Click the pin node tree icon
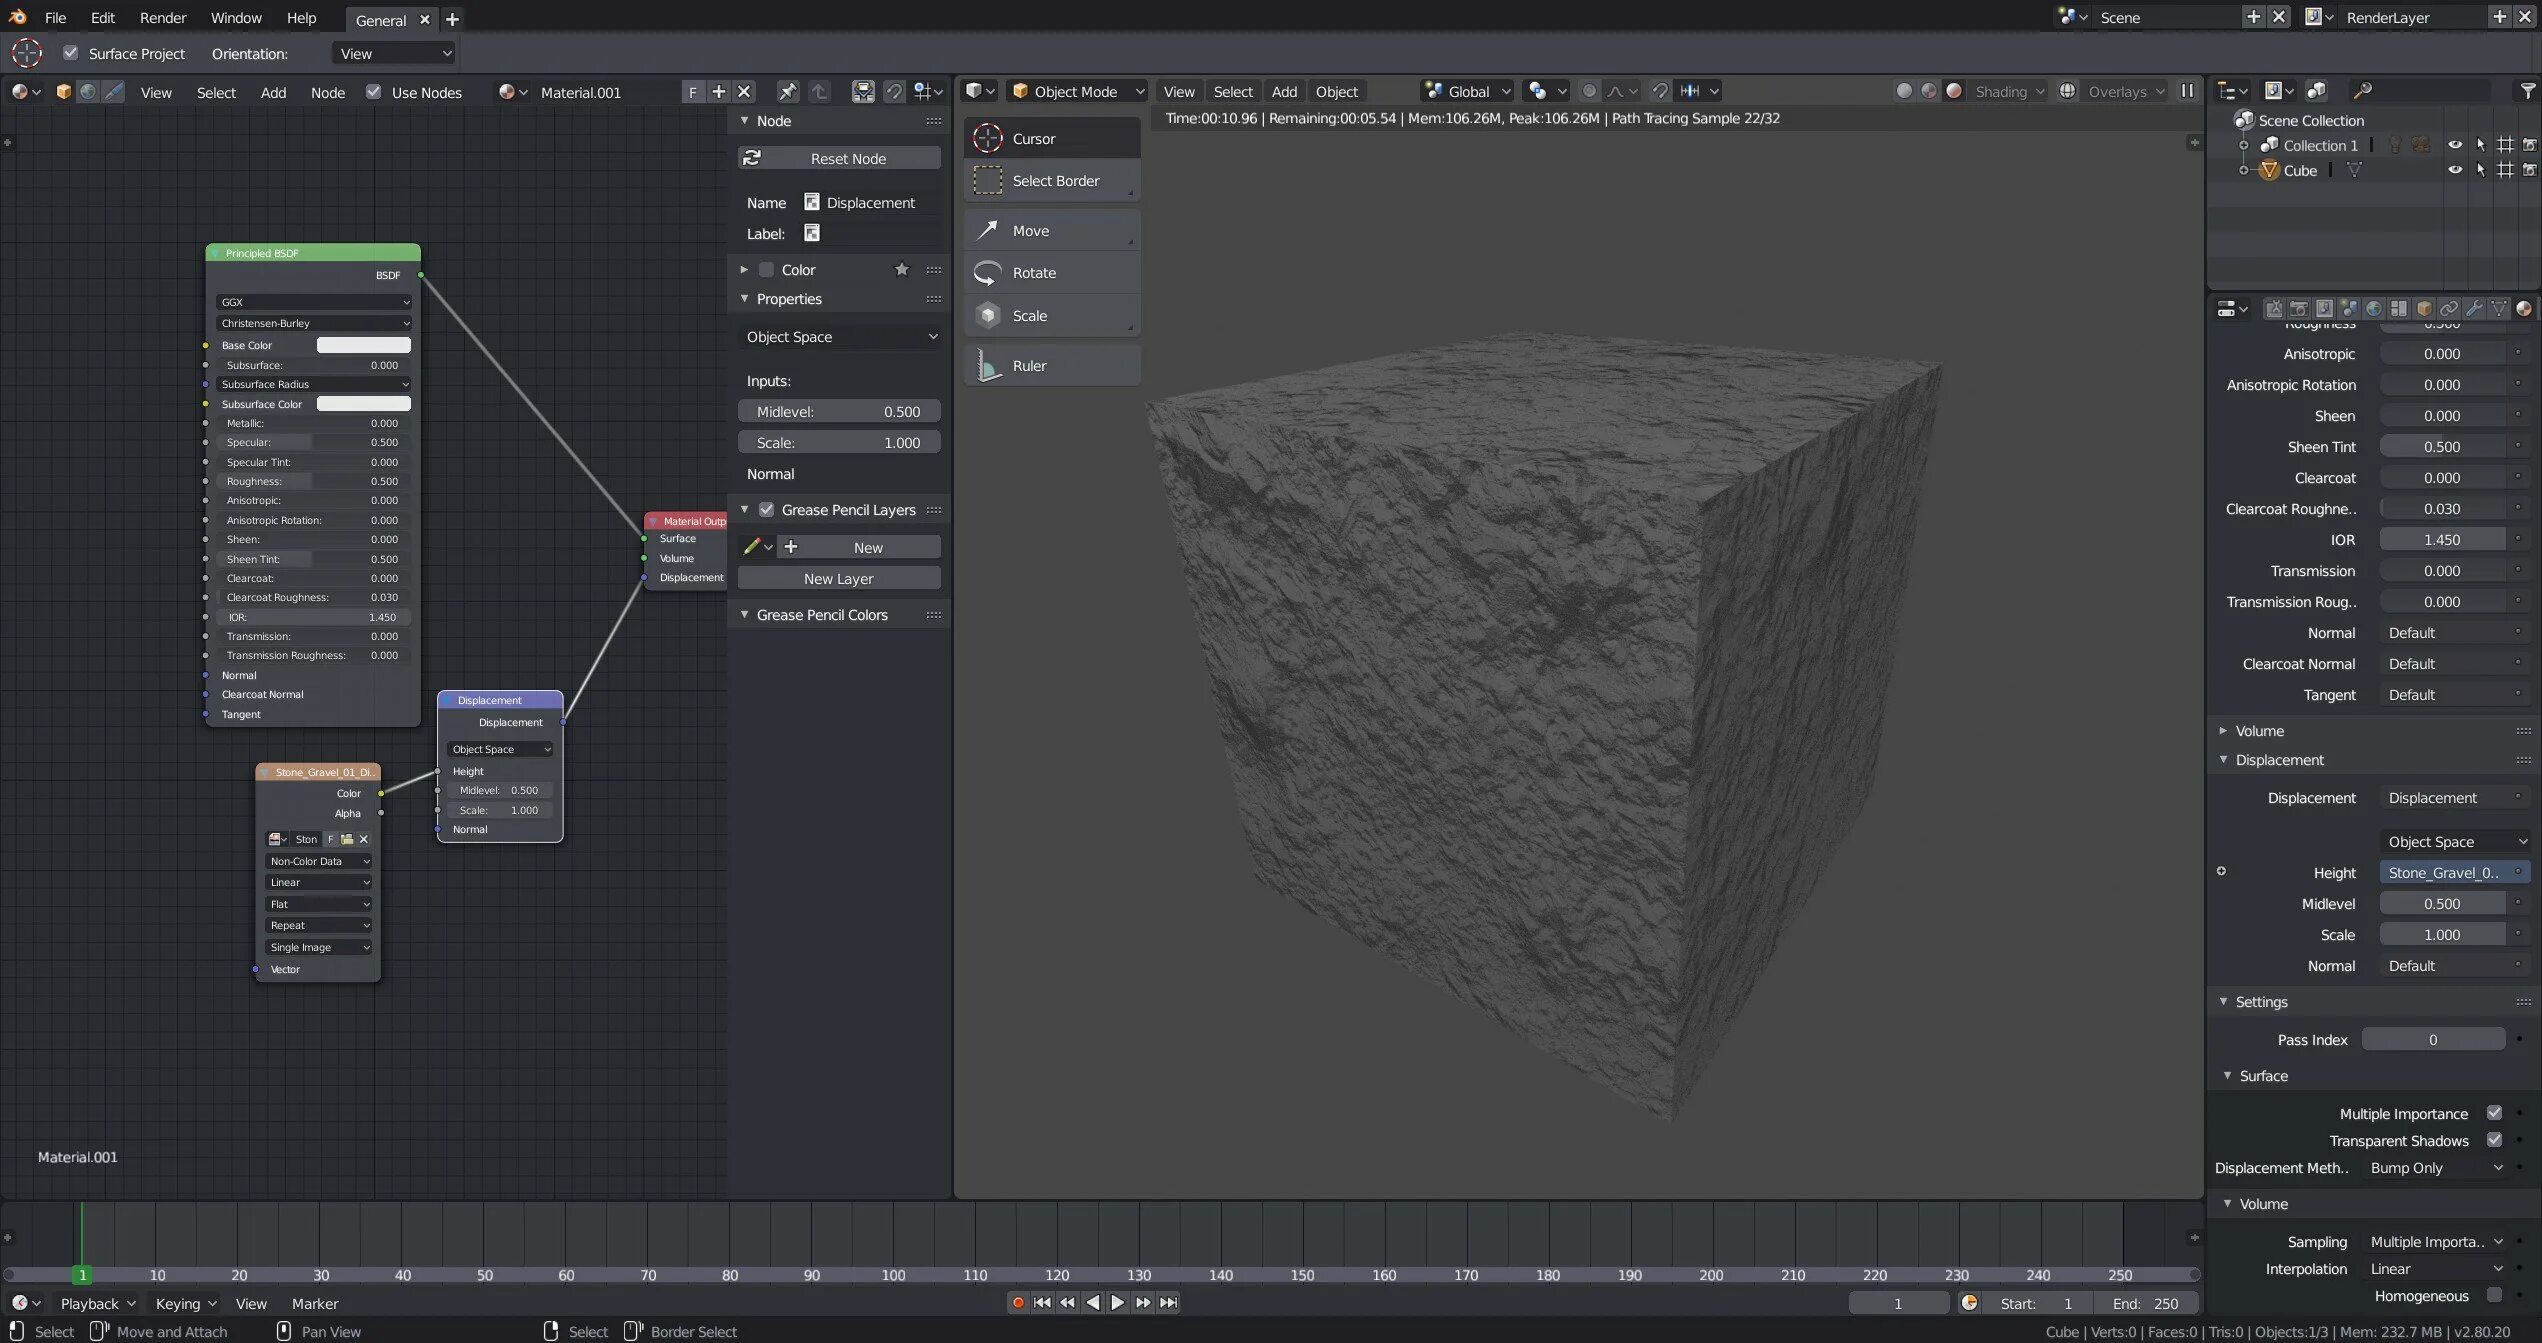Image resolution: width=2542 pixels, height=1343 pixels. click(x=788, y=92)
